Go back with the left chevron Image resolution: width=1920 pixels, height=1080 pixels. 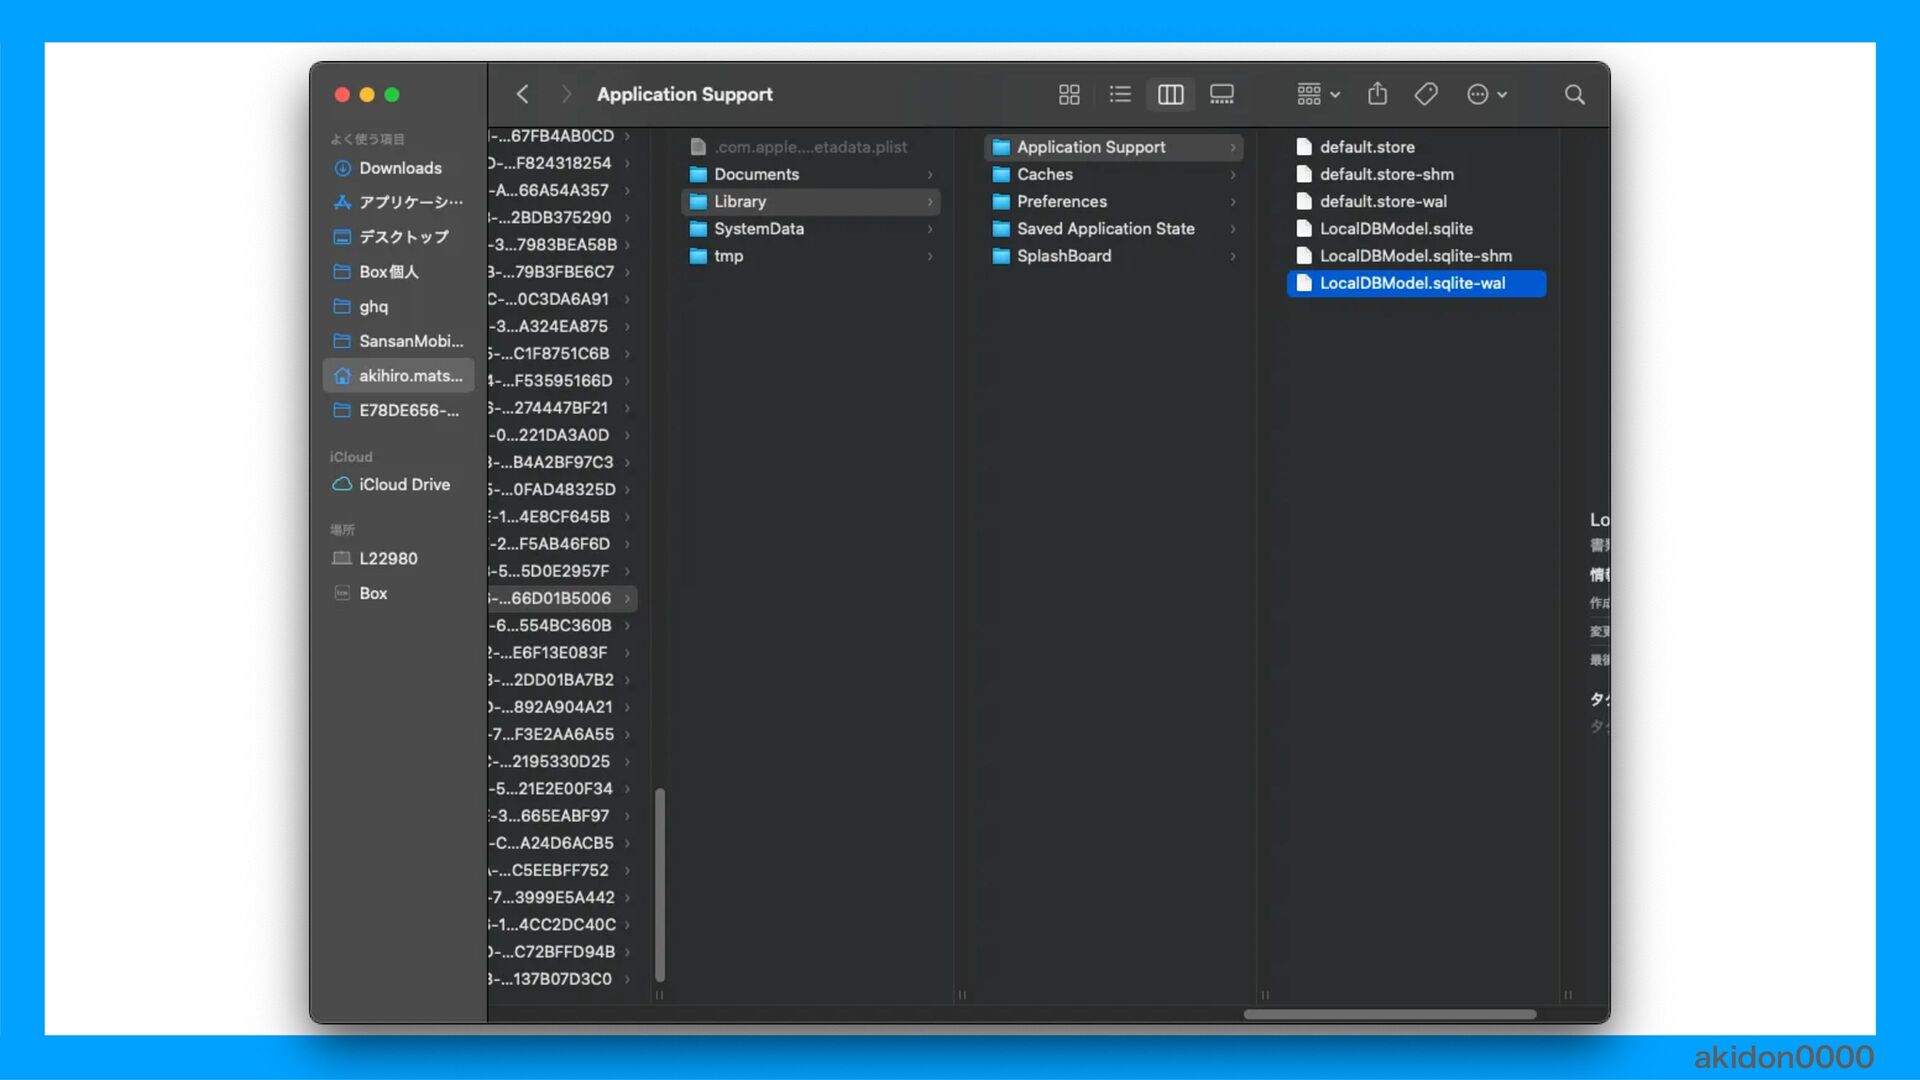pos(522,94)
